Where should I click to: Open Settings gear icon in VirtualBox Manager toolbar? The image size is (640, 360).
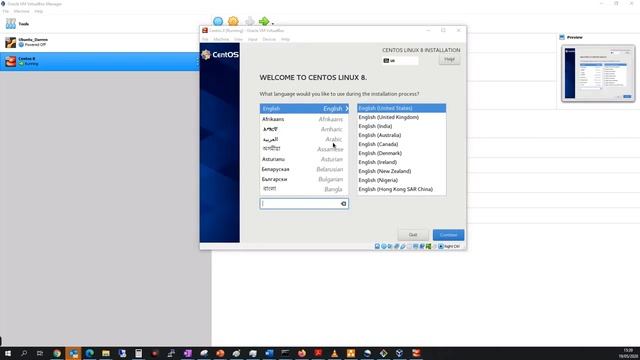click(233, 21)
